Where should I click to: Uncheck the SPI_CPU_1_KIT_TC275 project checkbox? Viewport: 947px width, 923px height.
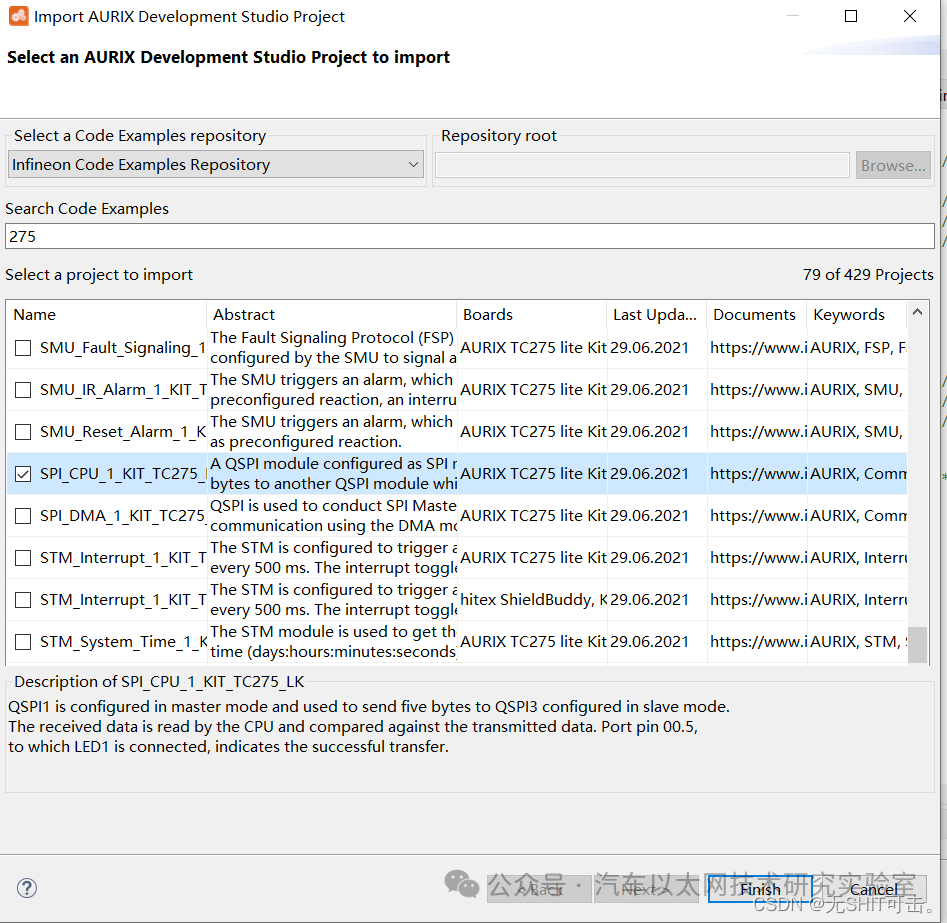tap(23, 474)
